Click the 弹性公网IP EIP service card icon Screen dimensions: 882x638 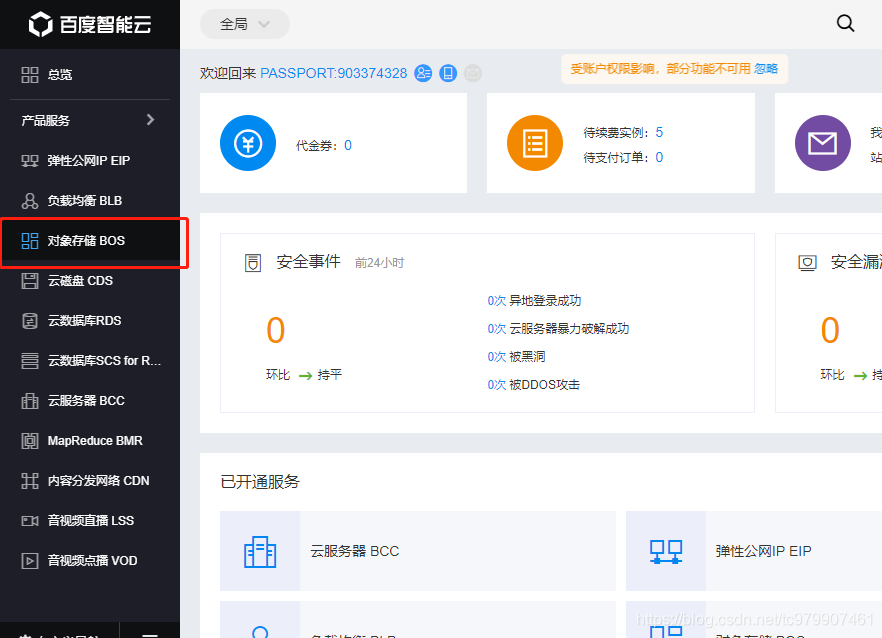(666, 551)
